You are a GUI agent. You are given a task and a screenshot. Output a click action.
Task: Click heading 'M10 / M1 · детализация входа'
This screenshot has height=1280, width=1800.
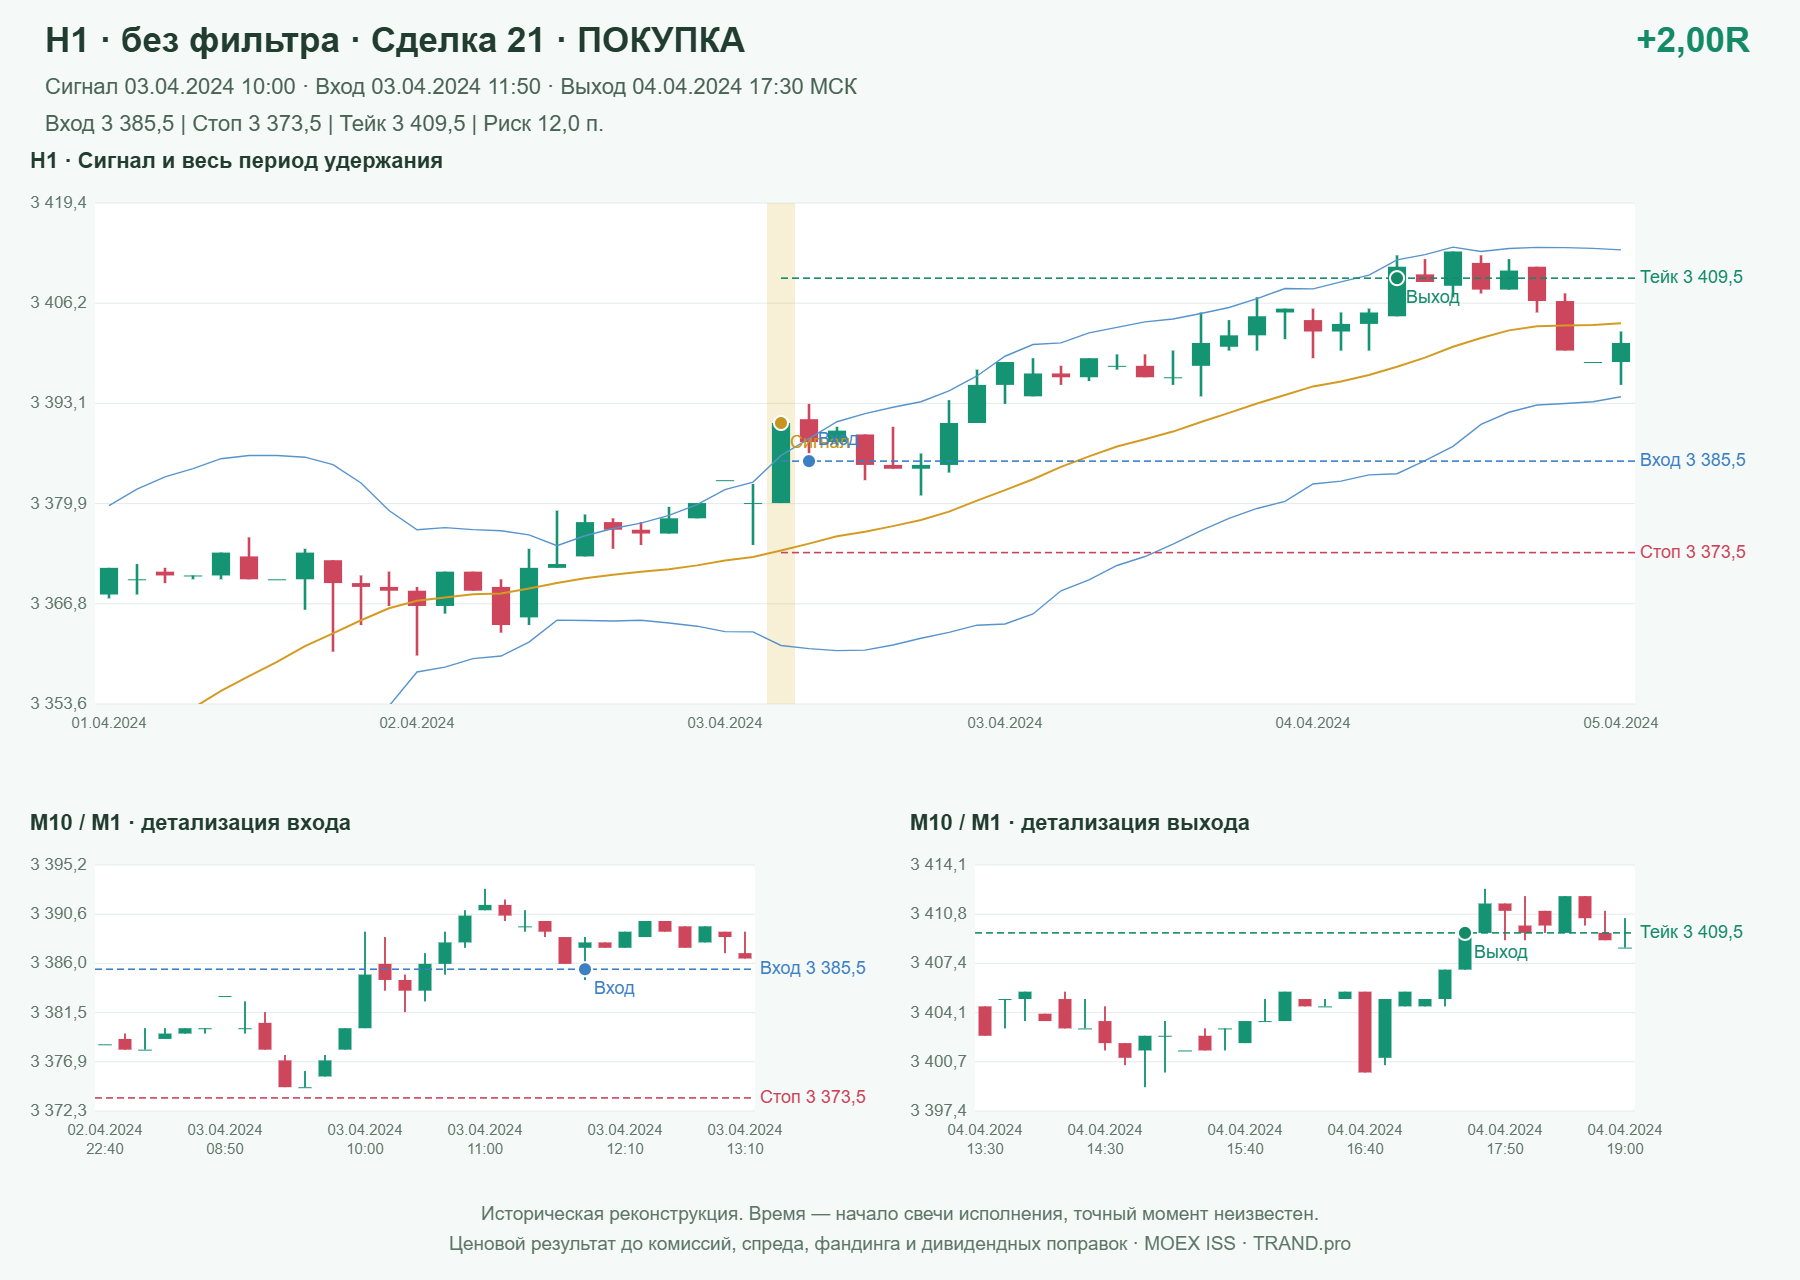point(190,823)
